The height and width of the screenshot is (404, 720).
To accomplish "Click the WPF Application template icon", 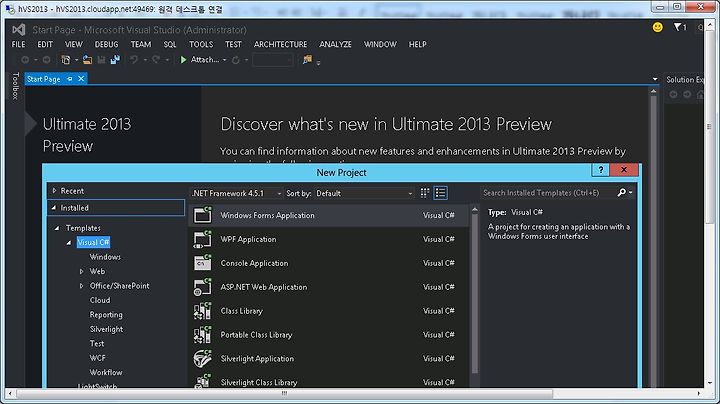I will pyautogui.click(x=202, y=239).
